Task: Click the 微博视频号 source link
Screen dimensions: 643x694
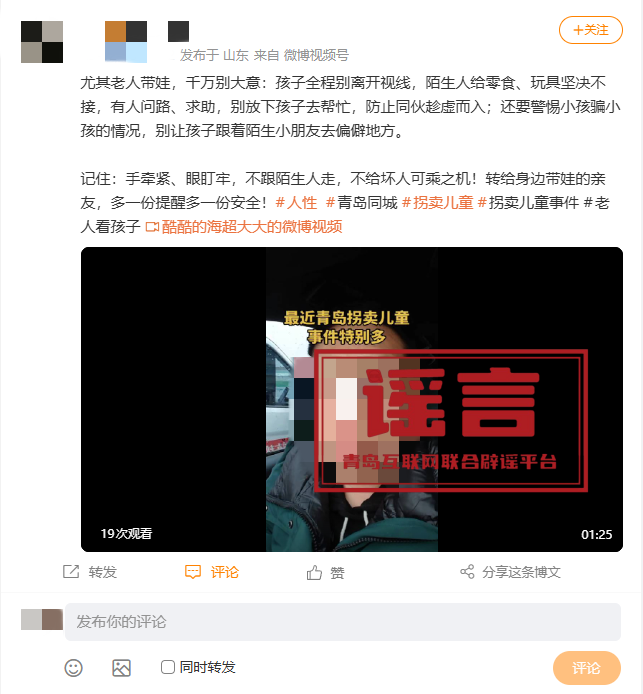Action: click(x=316, y=55)
